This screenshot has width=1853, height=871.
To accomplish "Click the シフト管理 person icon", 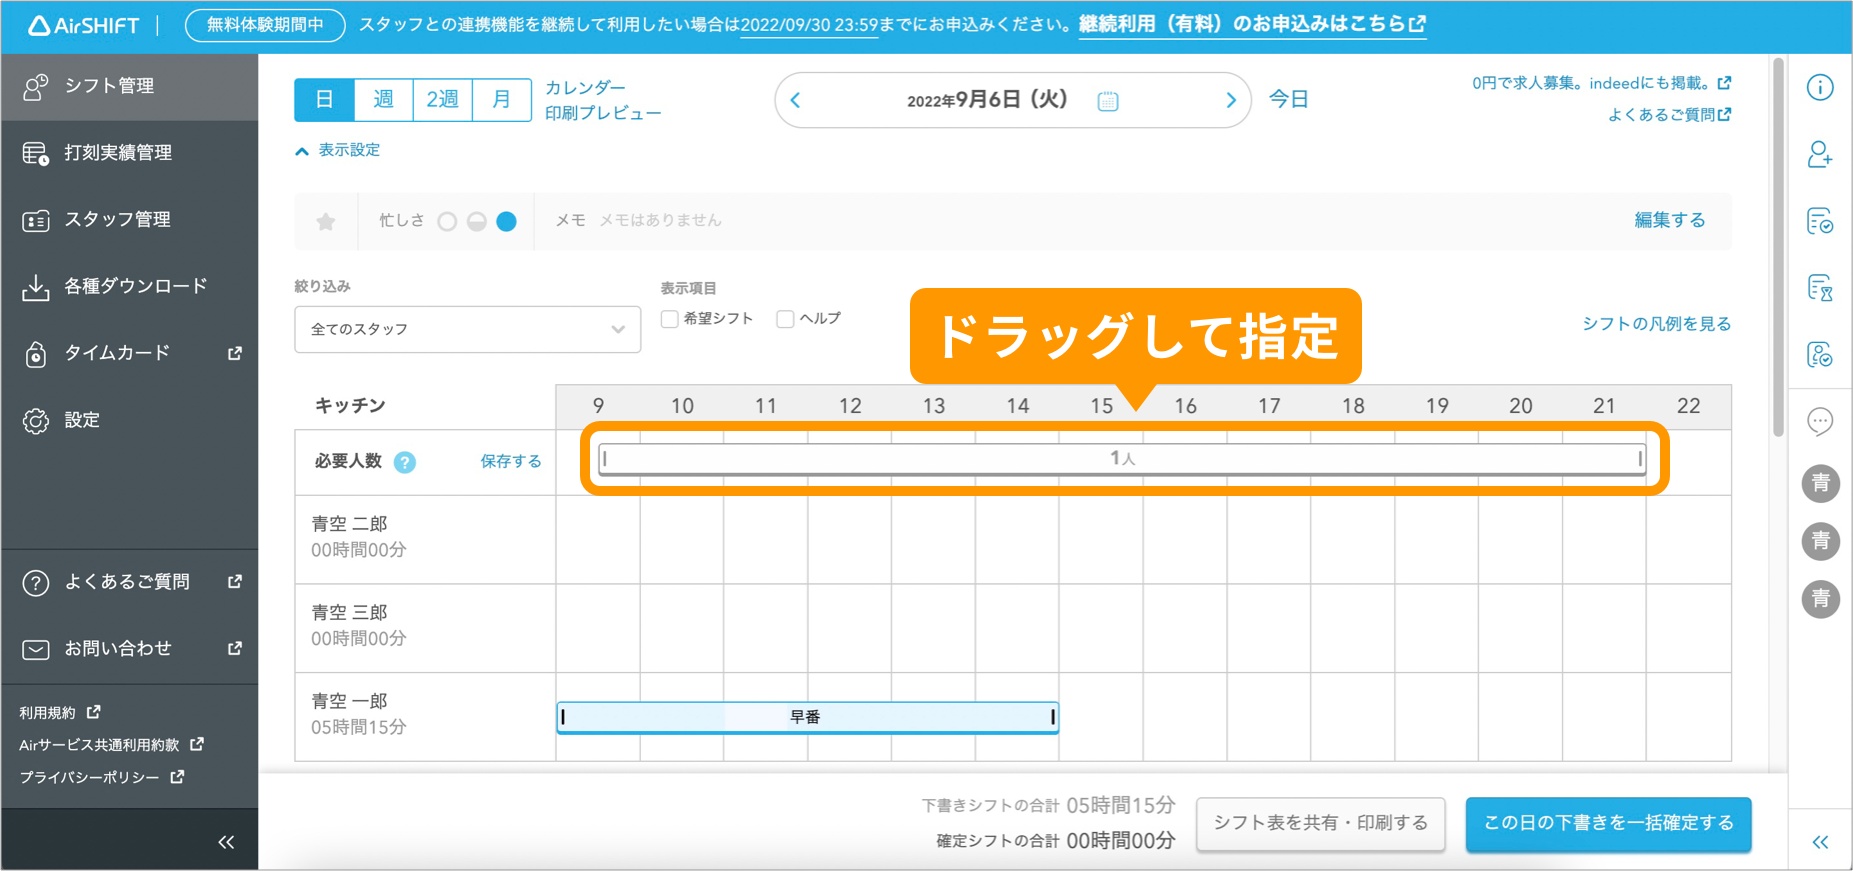I will (36, 87).
